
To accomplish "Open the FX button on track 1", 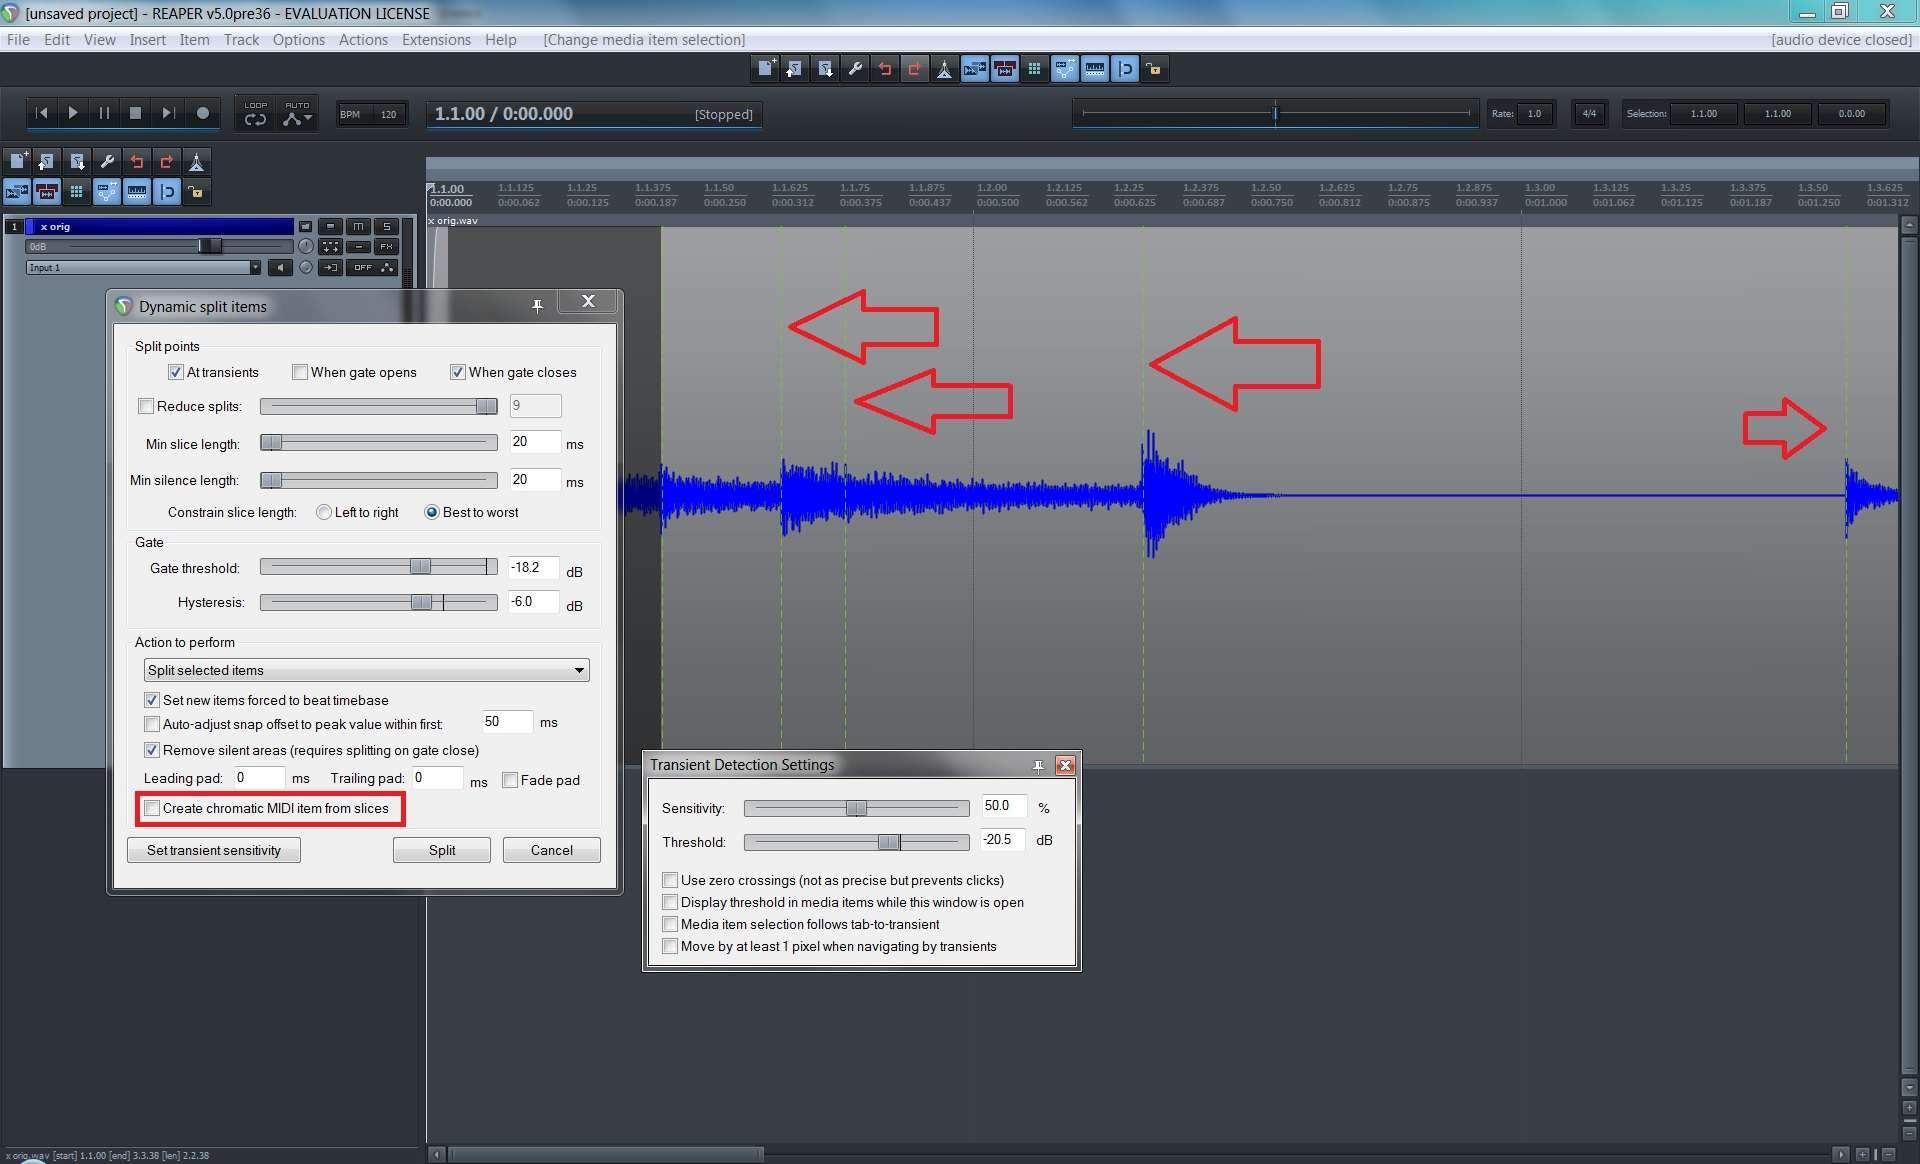I will 385,246.
